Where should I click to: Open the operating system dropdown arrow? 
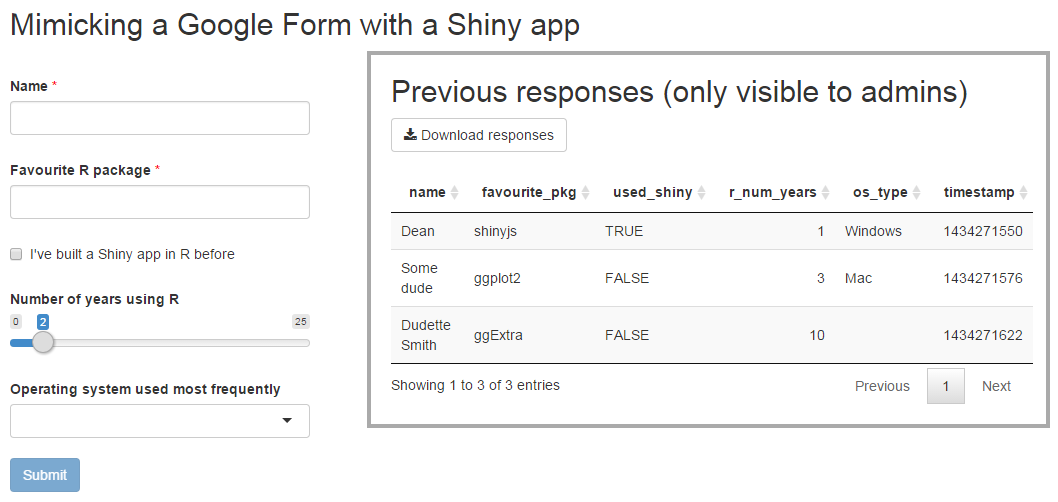click(287, 421)
